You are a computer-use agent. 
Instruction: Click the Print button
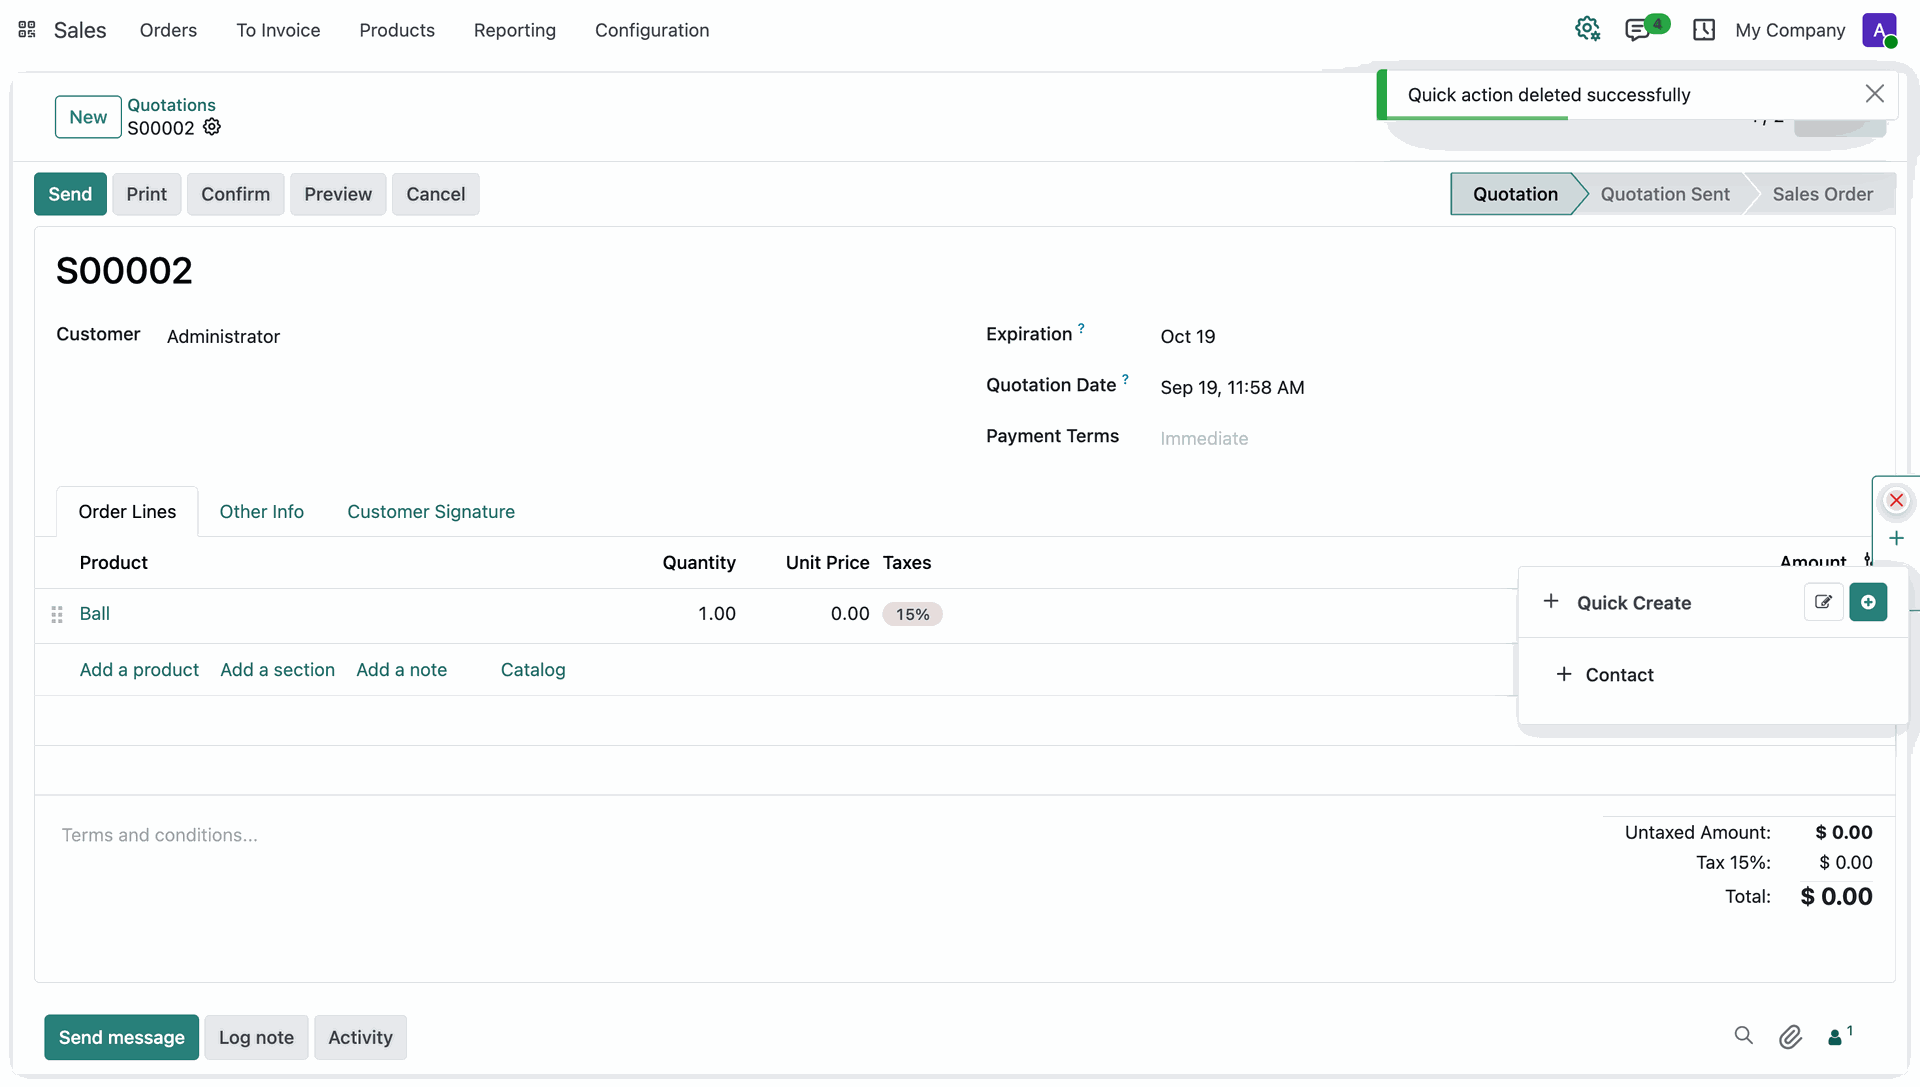146,194
